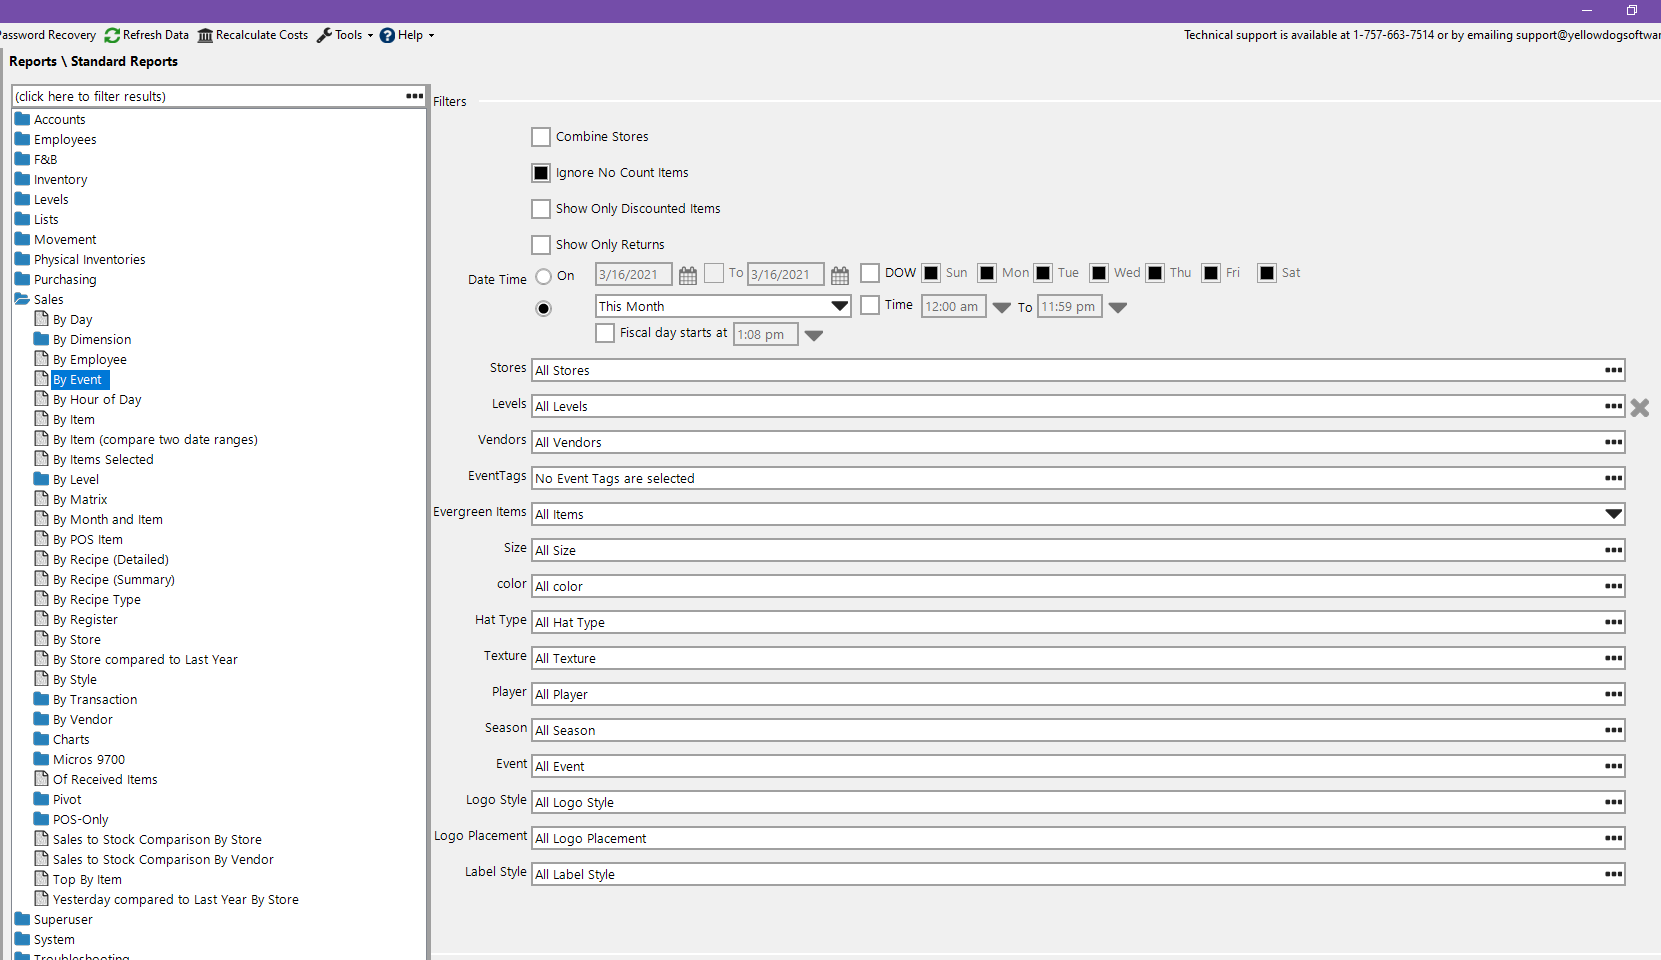Viewport: 1661px width, 960px height.
Task: Open the By Transaction folder icon
Action: tap(41, 699)
